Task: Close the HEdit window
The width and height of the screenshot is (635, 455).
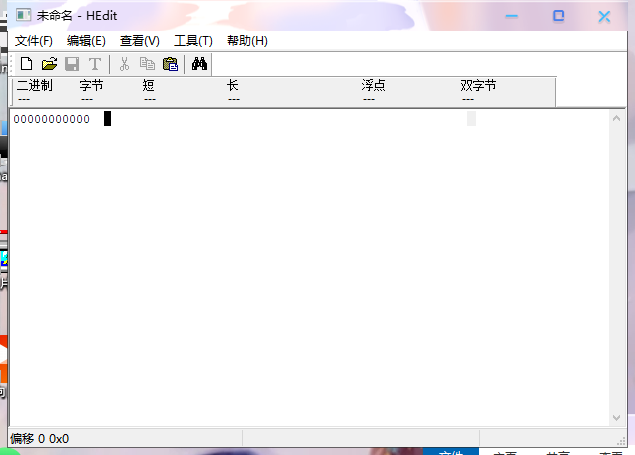Action: [604, 16]
